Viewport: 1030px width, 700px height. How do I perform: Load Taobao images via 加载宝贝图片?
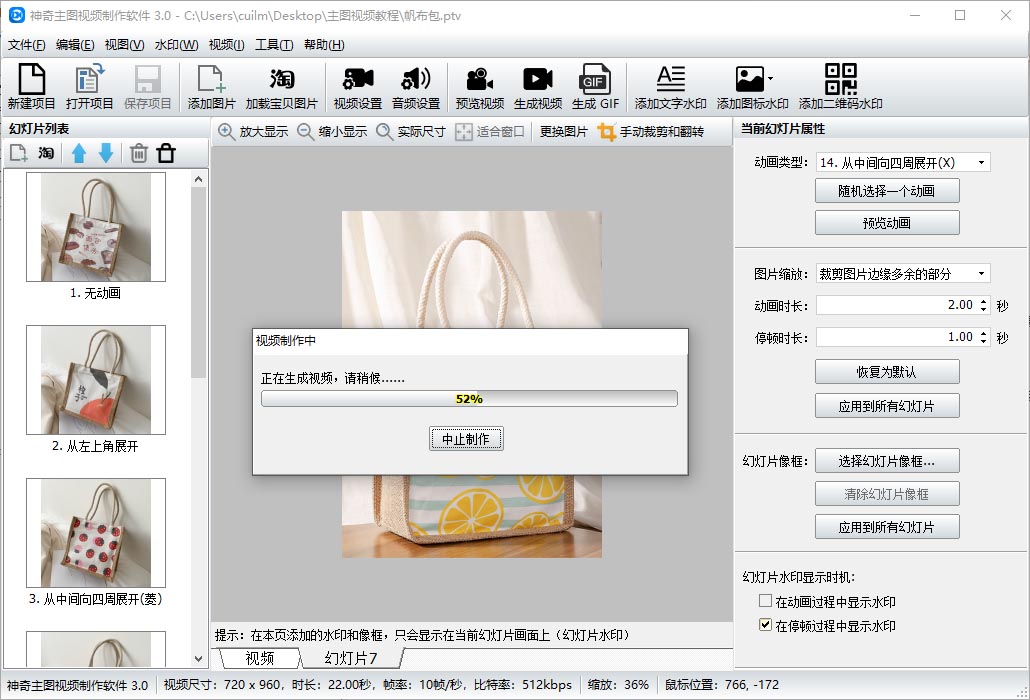click(x=282, y=86)
